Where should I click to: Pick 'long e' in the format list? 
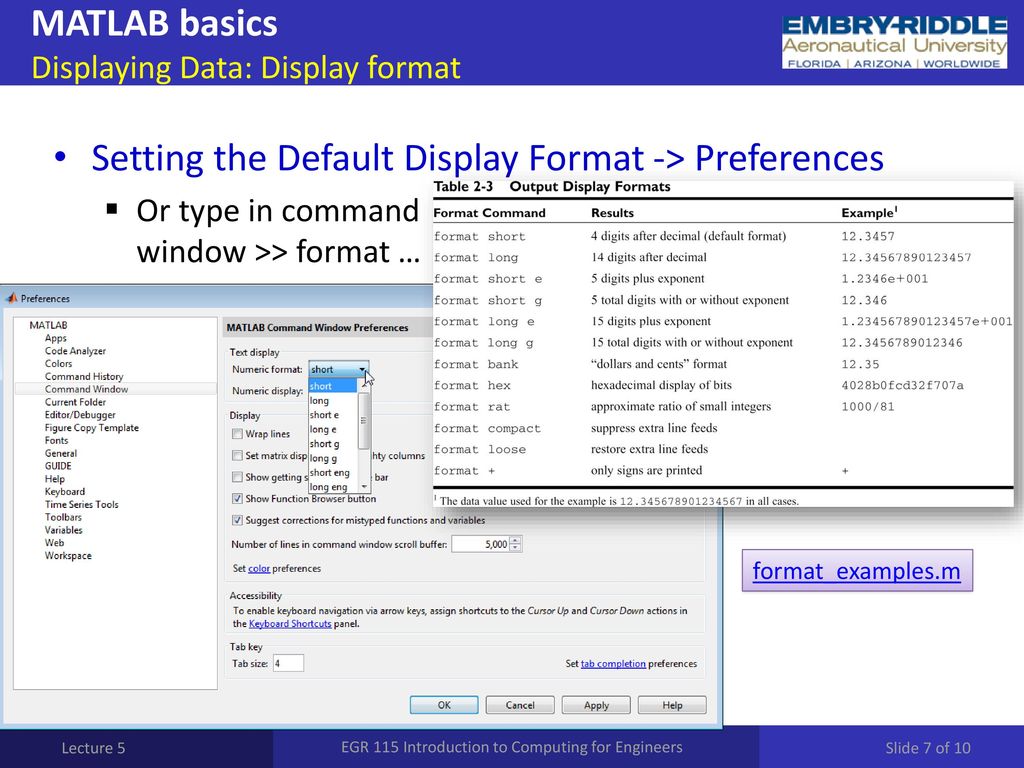pyautogui.click(x=332, y=429)
